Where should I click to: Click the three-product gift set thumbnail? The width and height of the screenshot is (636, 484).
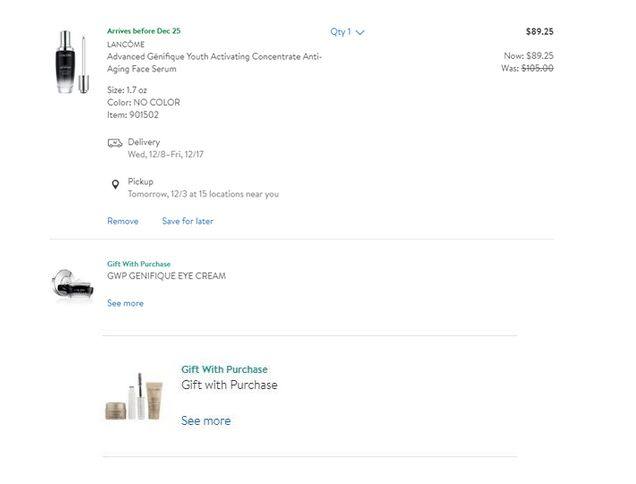[133, 395]
